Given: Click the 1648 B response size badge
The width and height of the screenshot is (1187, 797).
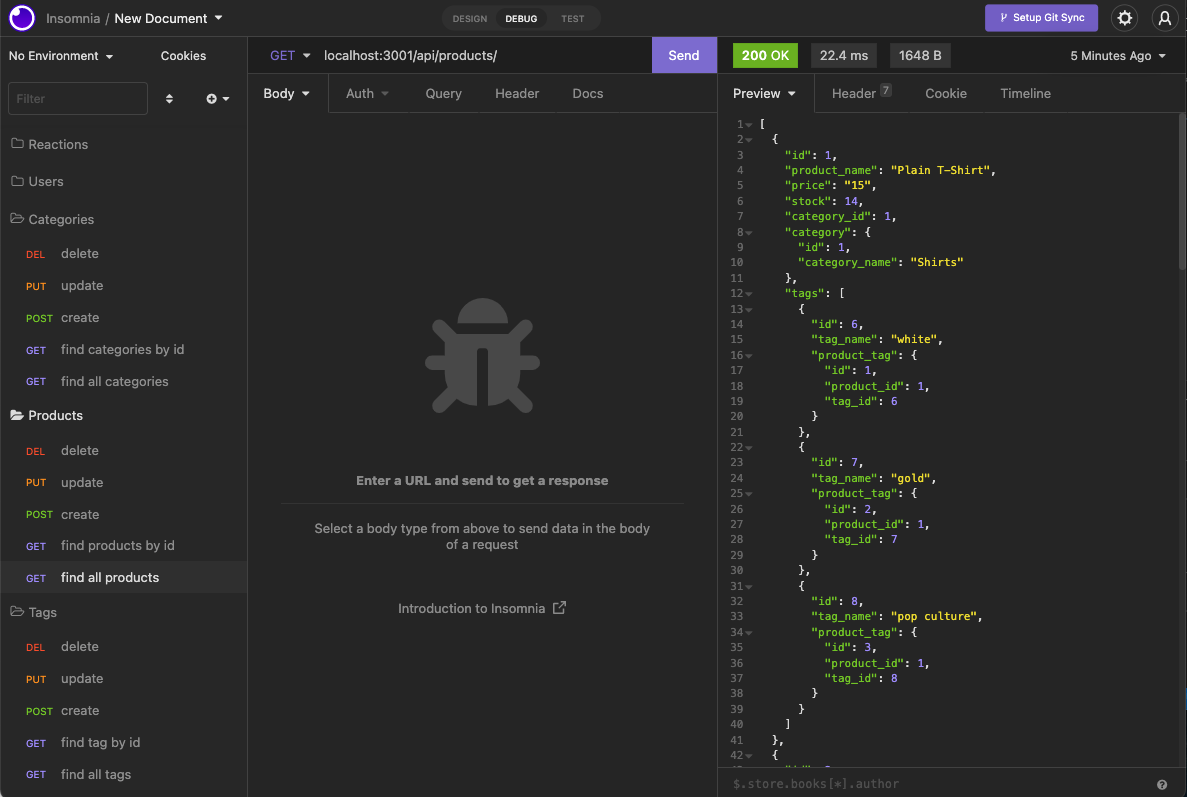Looking at the screenshot, I should pos(920,55).
